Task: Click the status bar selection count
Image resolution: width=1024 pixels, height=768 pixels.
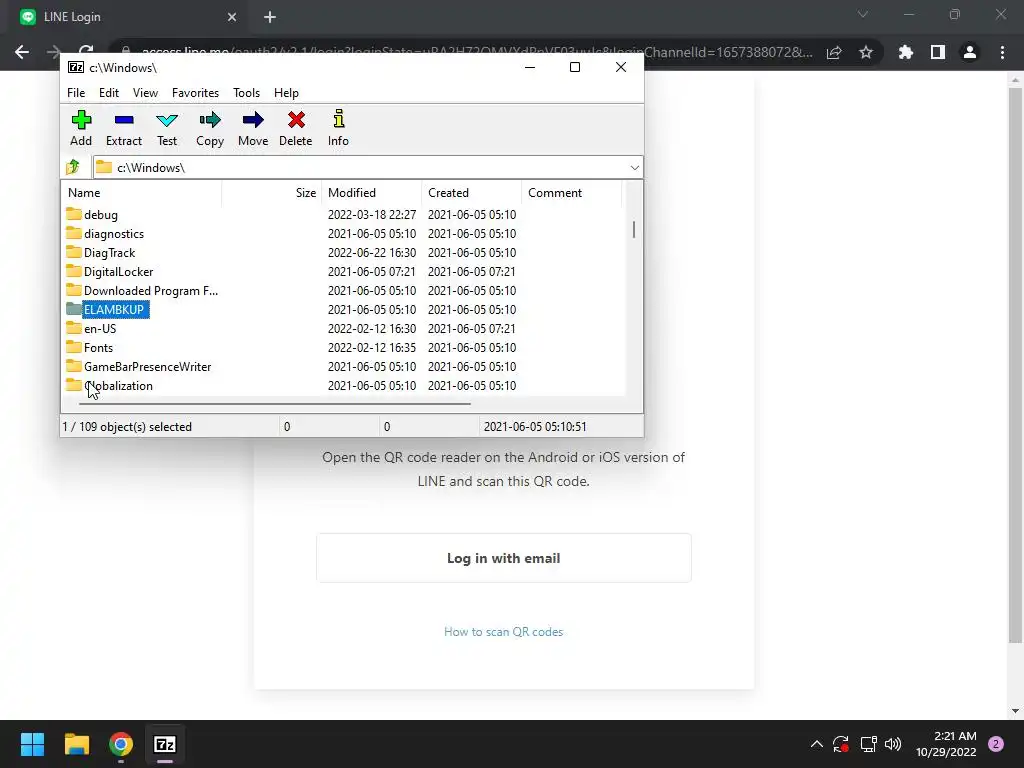Action: click(127, 426)
